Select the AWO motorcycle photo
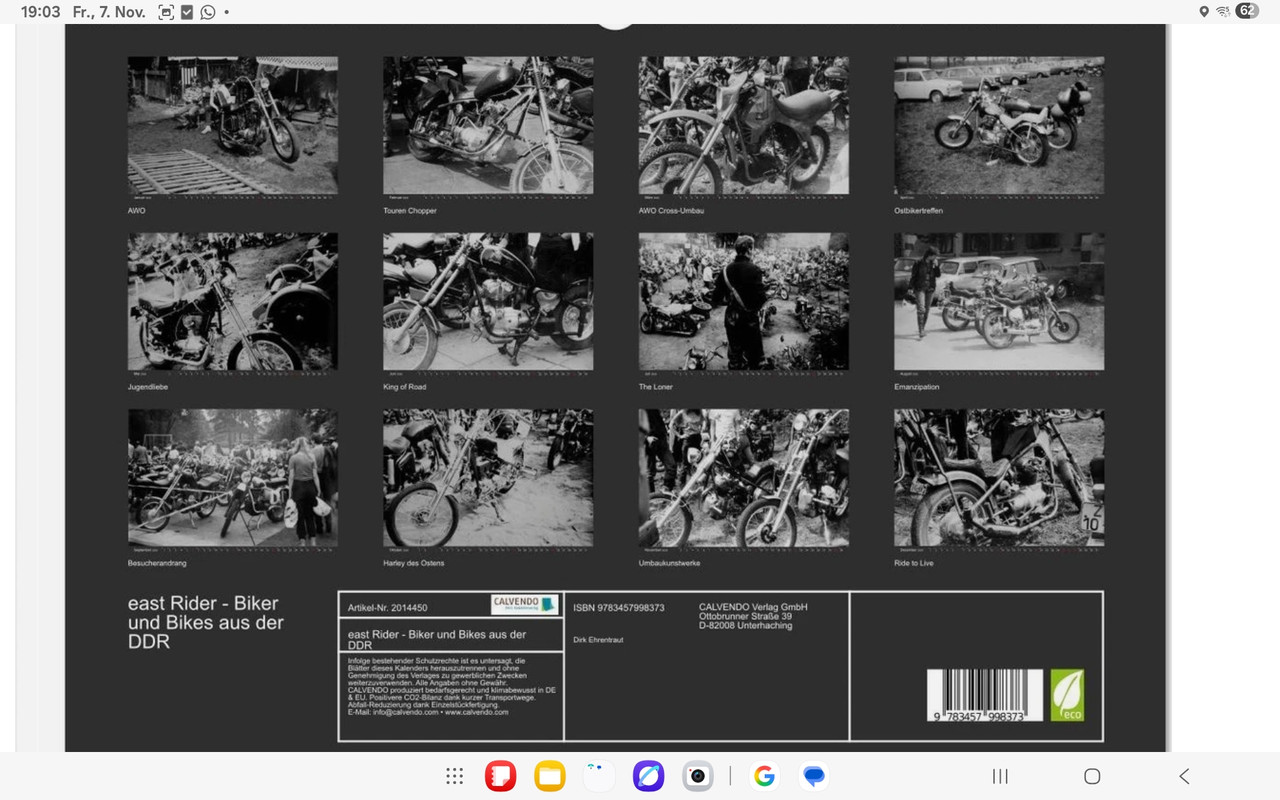The height and width of the screenshot is (800, 1280). pyautogui.click(x=233, y=125)
